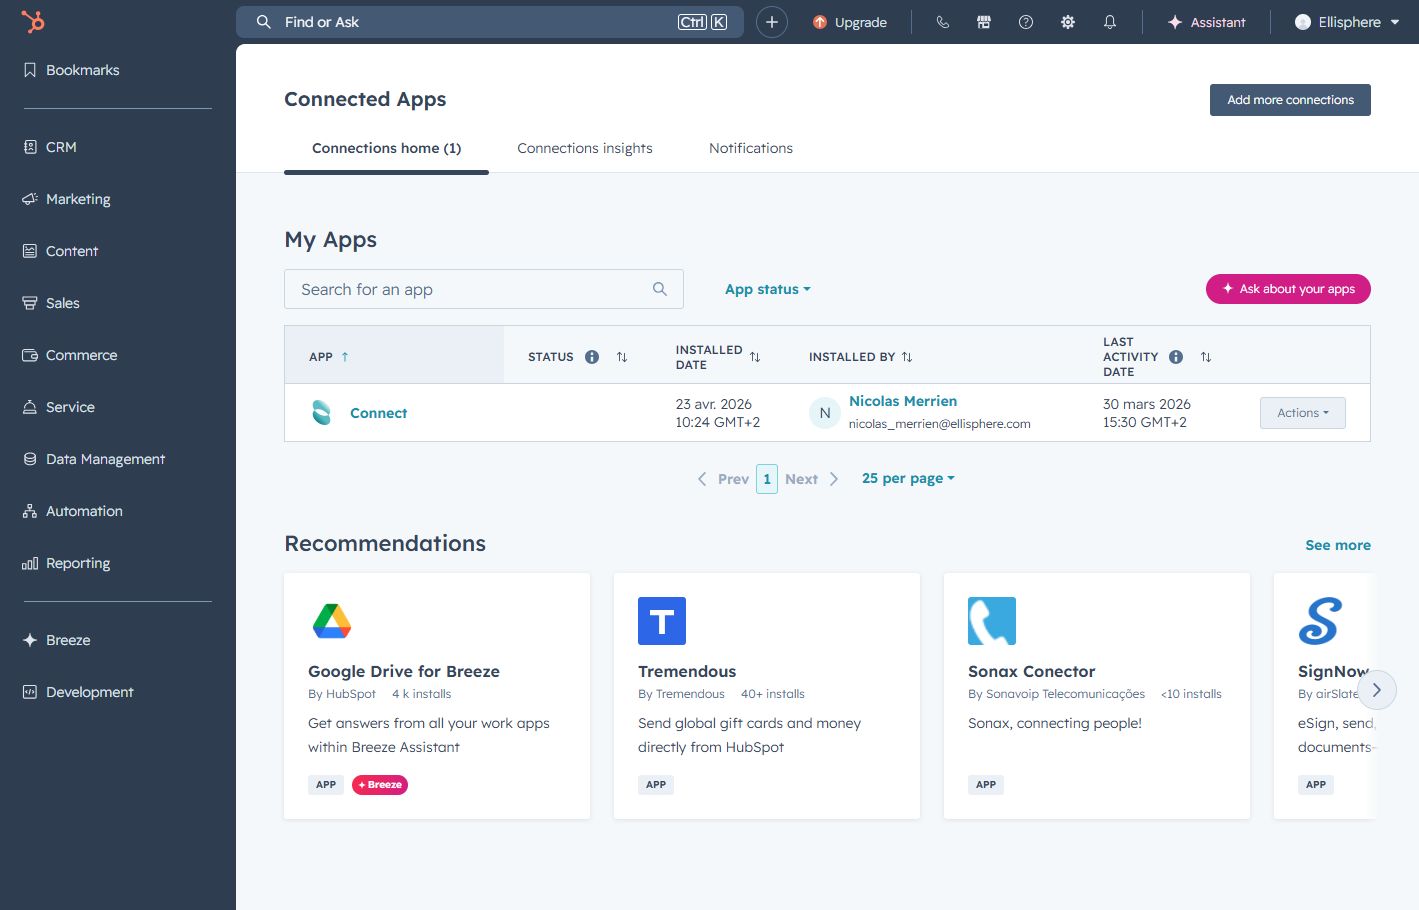Click the Sonax Conector phone logo
This screenshot has width=1419, height=910.
pyautogui.click(x=992, y=621)
